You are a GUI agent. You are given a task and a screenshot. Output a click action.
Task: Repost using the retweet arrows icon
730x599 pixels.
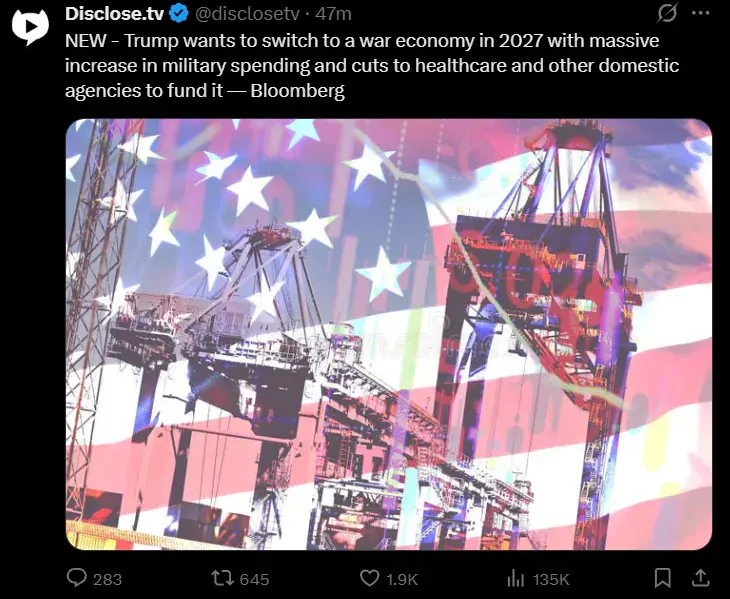222,579
